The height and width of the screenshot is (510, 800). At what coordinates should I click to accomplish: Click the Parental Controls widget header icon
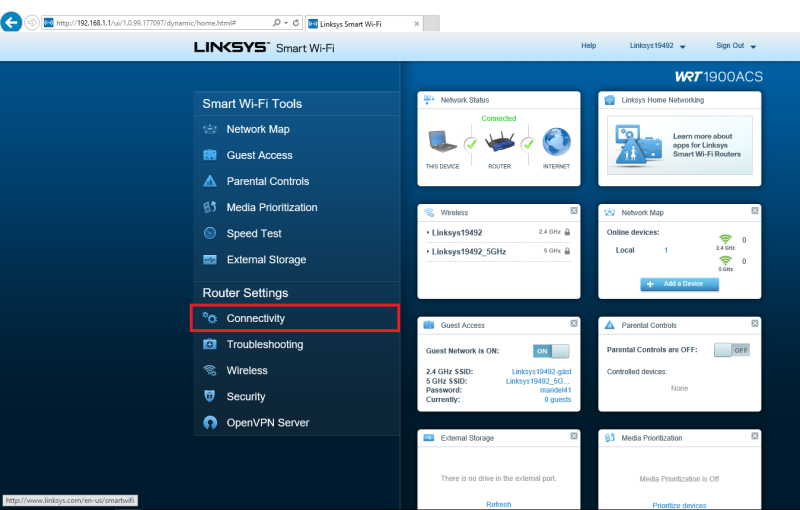click(x=610, y=325)
